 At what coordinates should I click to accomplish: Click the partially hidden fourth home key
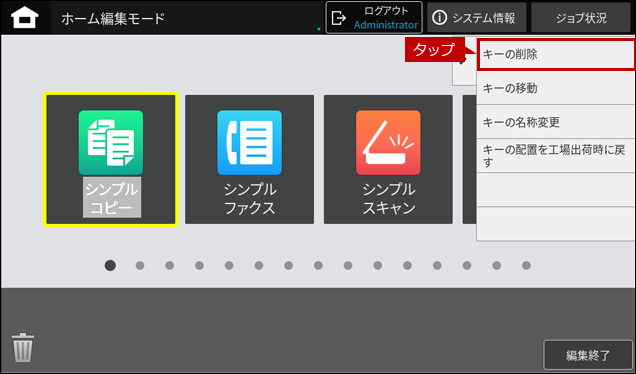[x=470, y=159]
